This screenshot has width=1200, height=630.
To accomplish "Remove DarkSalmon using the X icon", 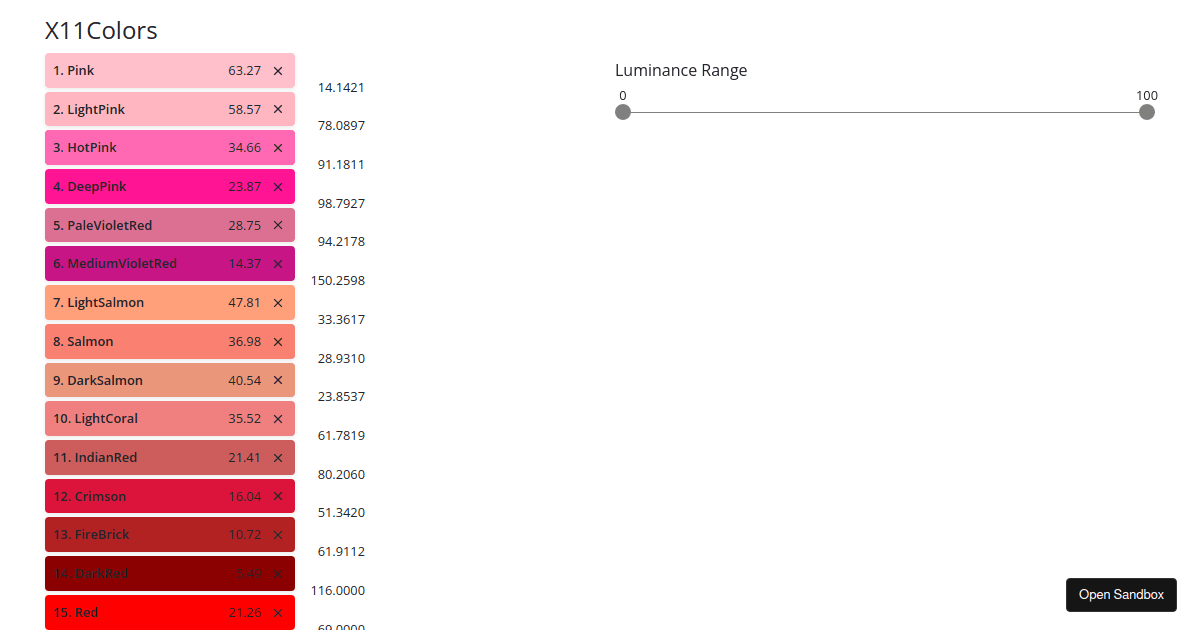I will [278, 380].
